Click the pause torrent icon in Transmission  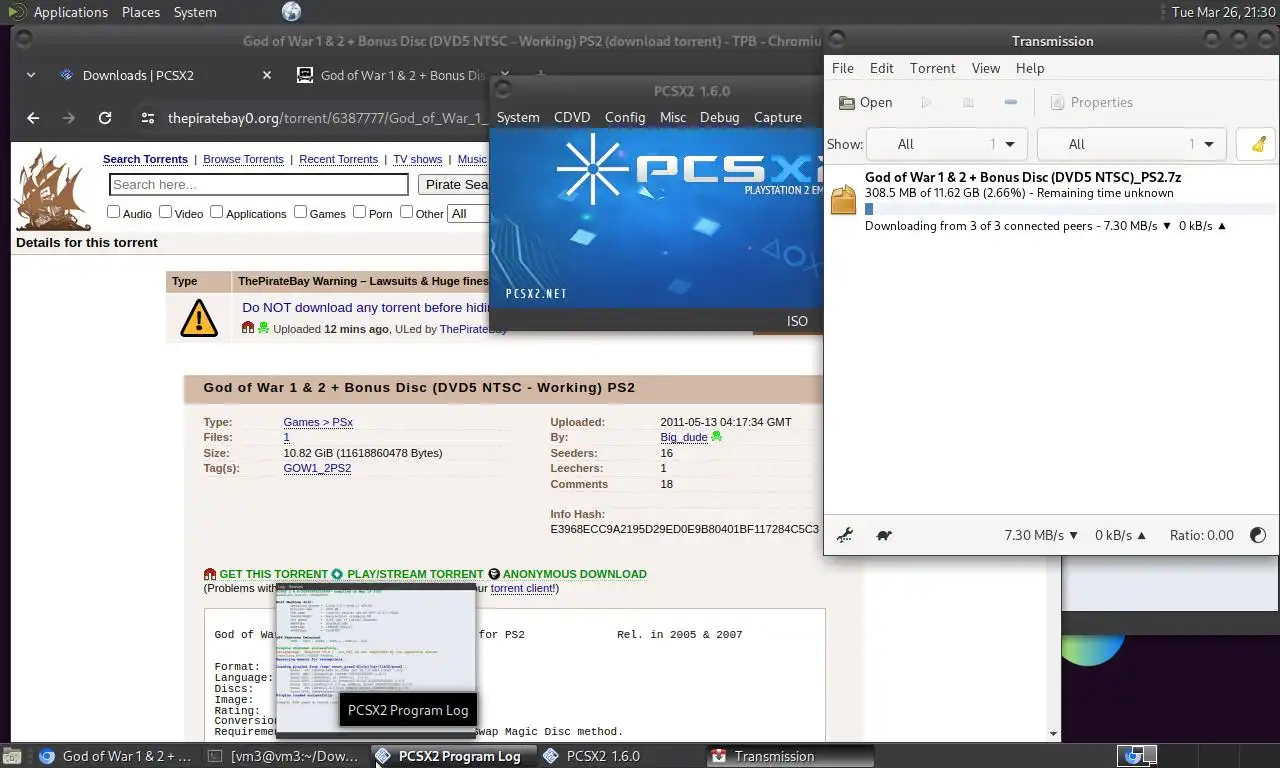click(x=968, y=102)
